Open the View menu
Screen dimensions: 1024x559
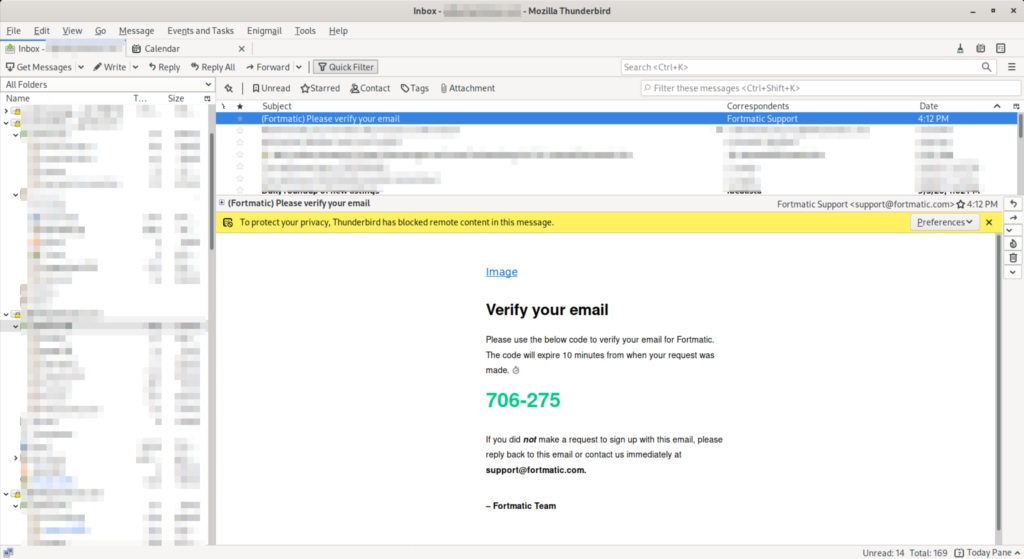72,31
